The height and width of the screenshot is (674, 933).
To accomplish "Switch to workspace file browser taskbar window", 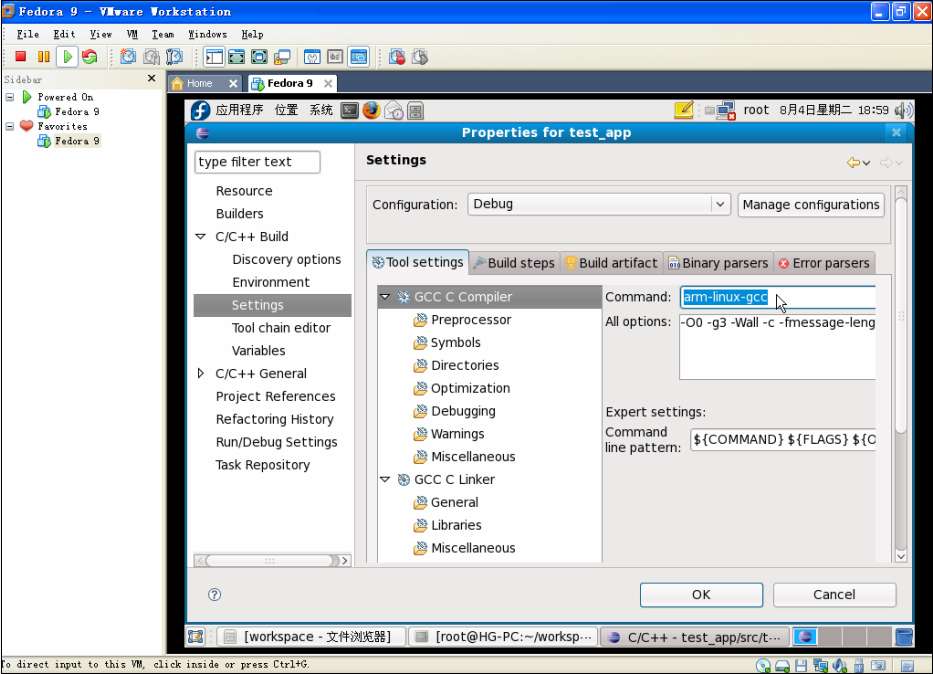I will click(x=311, y=637).
